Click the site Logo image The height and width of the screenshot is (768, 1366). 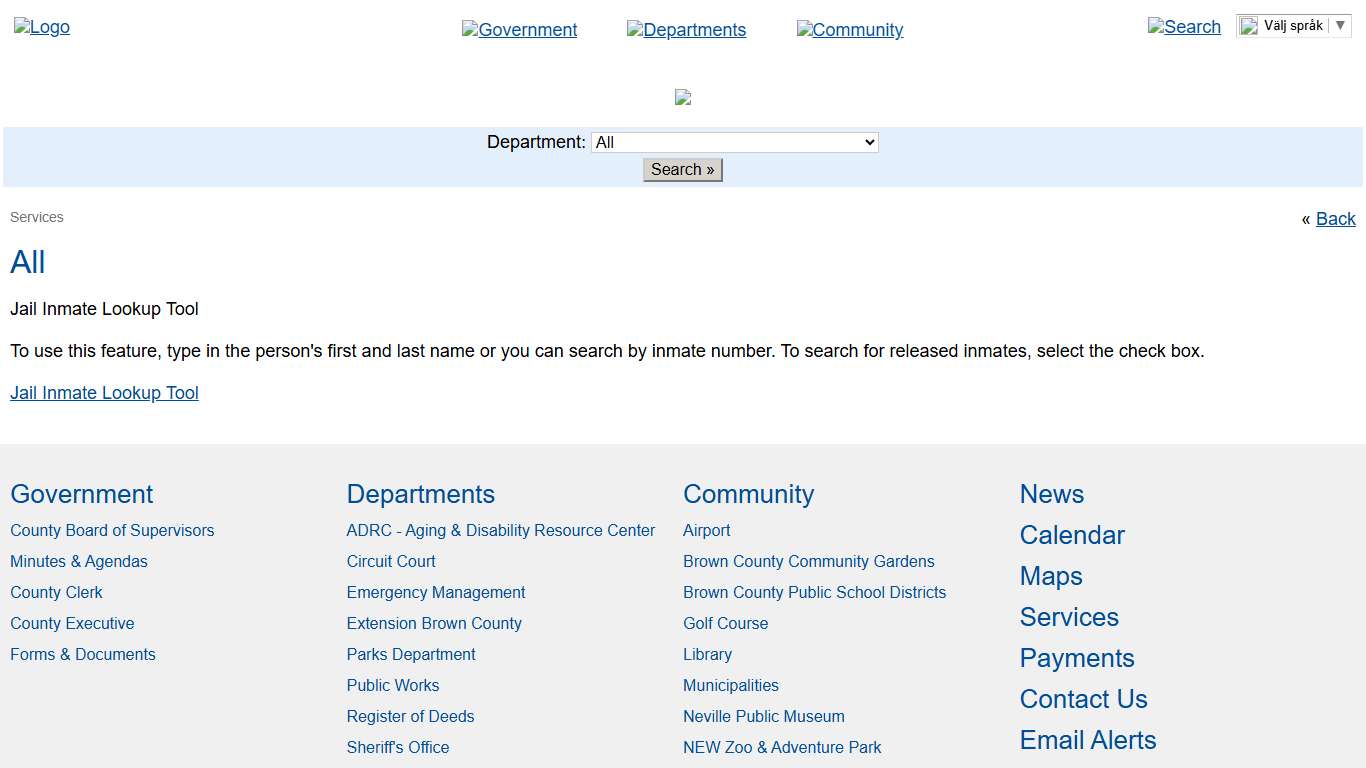41,27
